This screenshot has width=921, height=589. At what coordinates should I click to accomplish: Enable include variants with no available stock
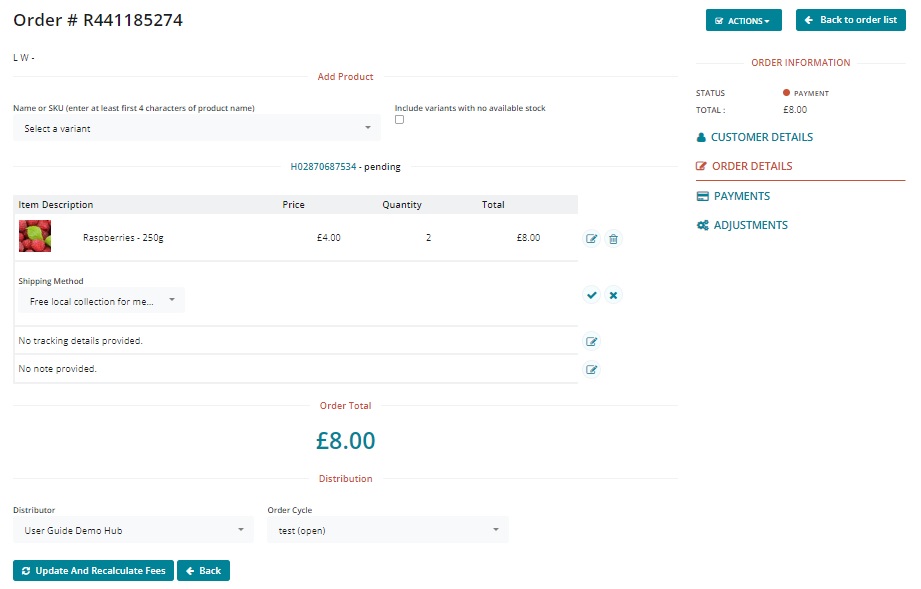tap(400, 120)
